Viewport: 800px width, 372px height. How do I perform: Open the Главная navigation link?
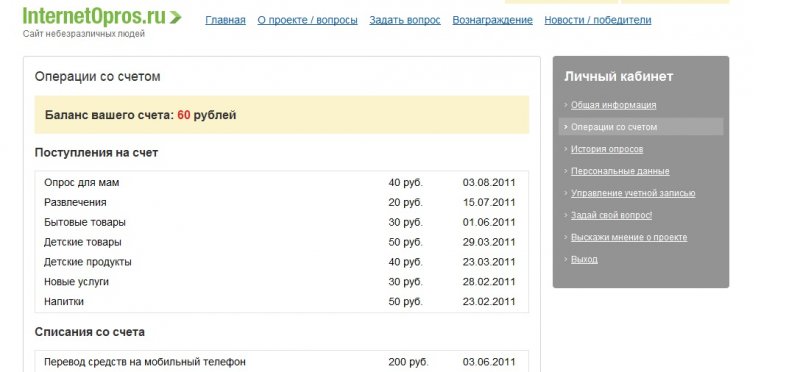(x=225, y=20)
